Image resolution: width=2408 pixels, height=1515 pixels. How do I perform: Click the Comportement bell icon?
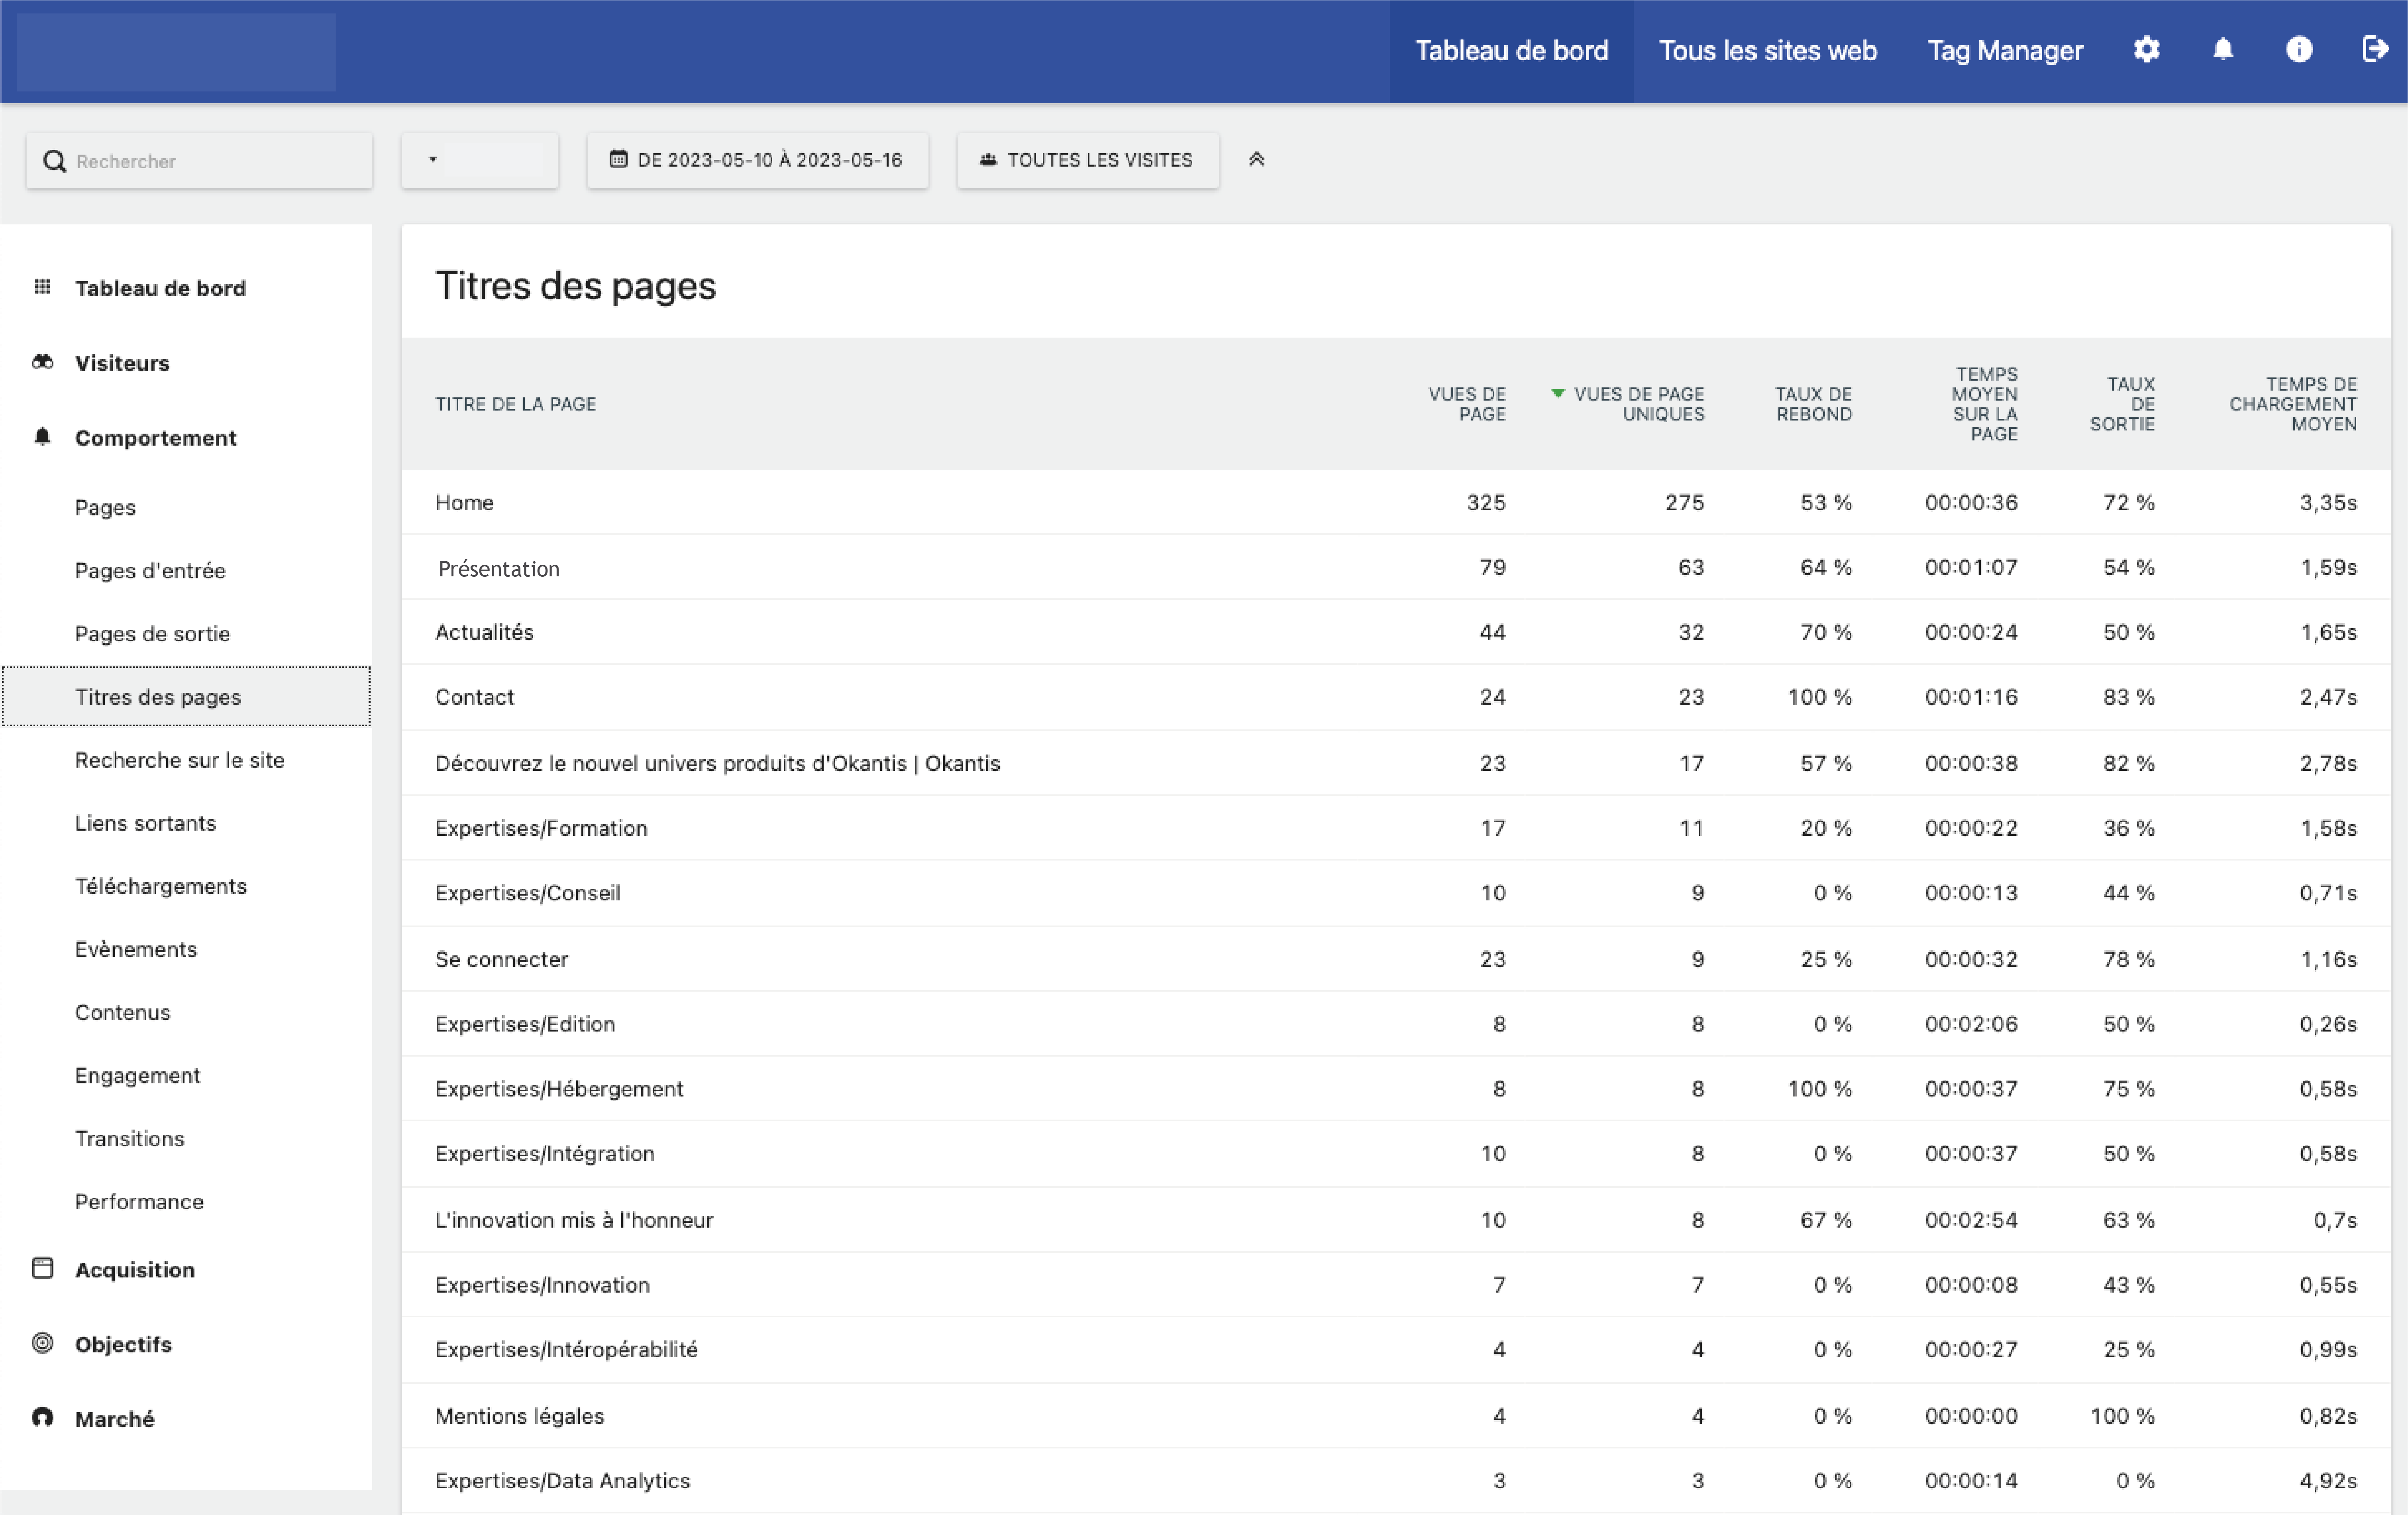coord(42,437)
